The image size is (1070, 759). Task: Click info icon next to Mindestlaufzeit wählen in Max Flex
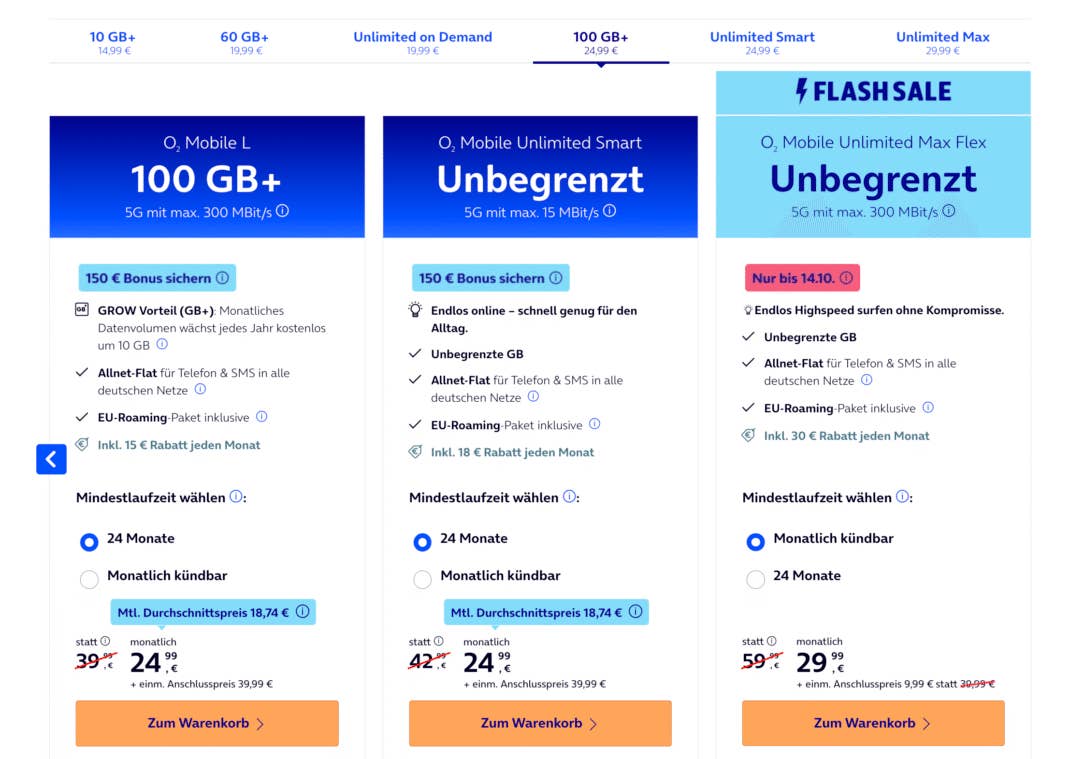902,496
